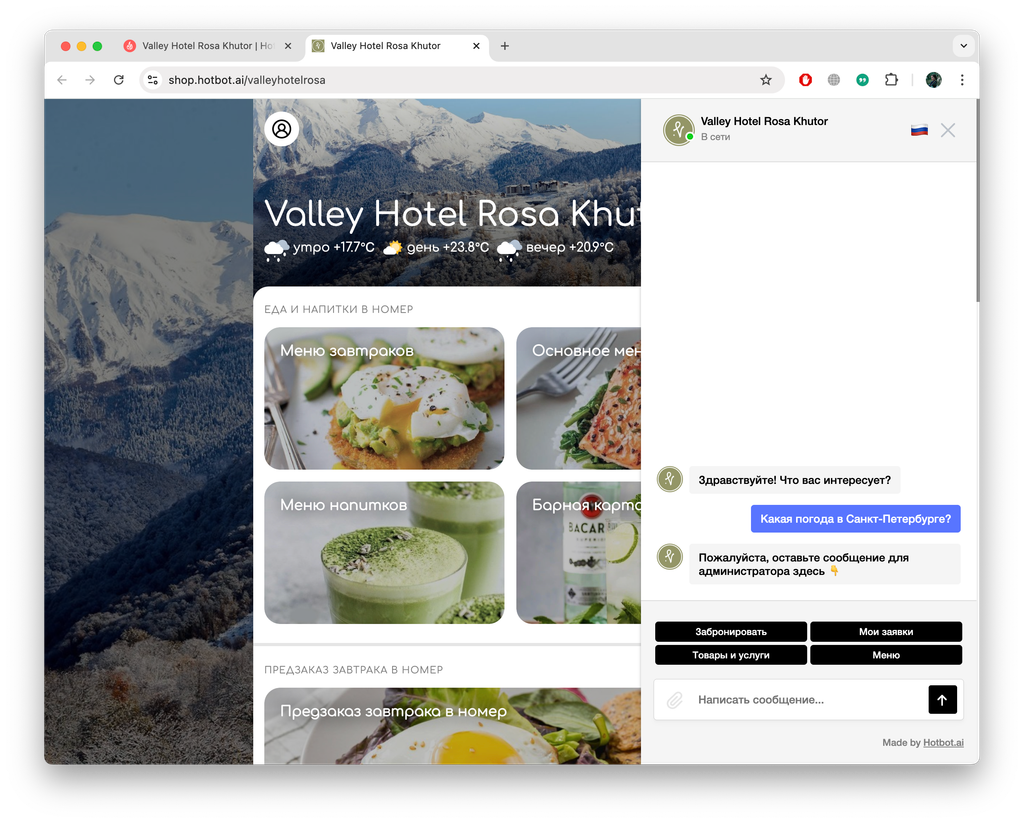Open the Меню завтраков card
Image resolution: width=1024 pixels, height=823 pixels.
(384, 398)
